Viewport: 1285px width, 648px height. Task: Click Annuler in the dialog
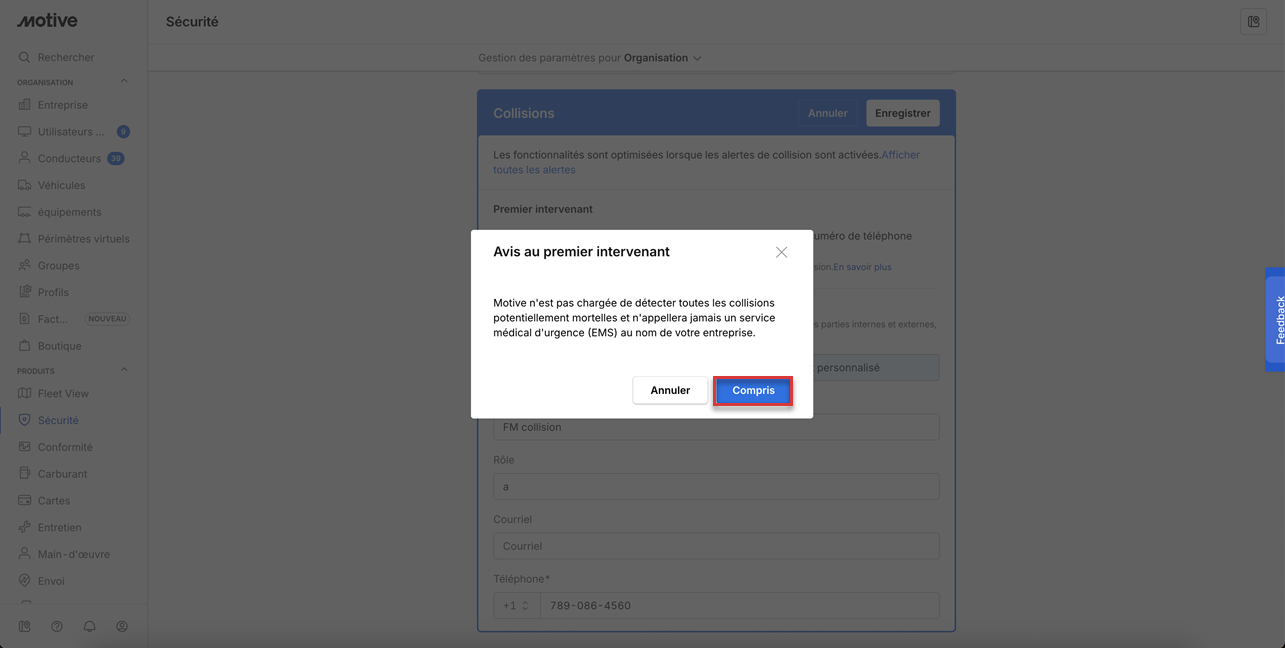tap(670, 391)
